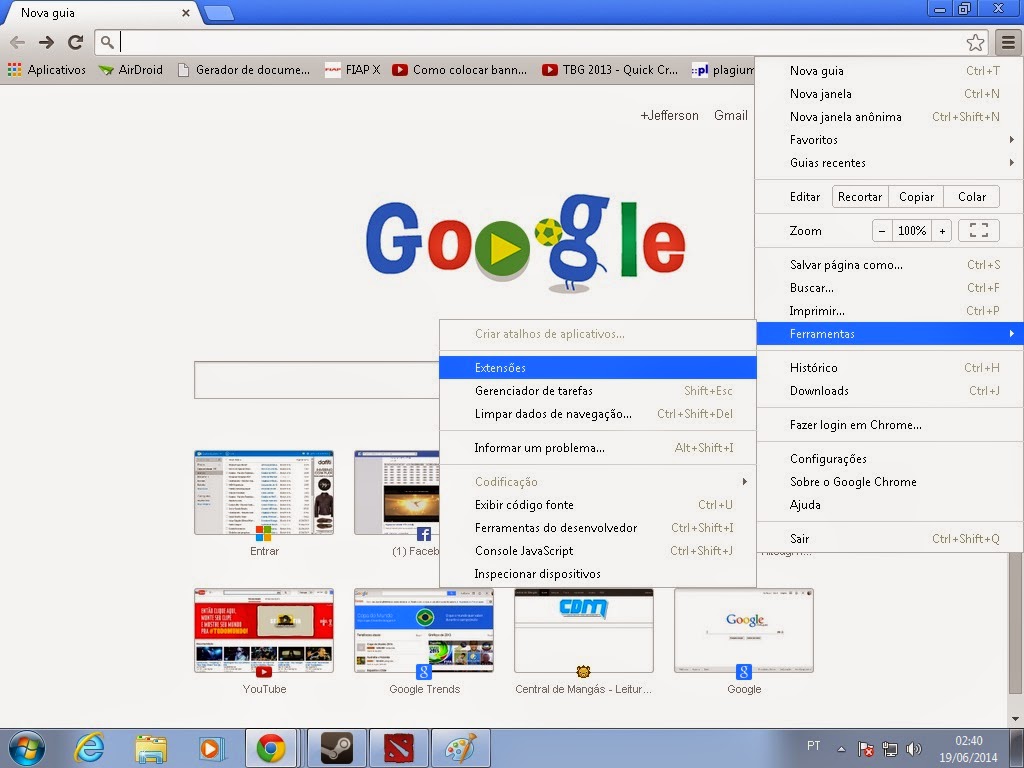This screenshot has width=1024, height=768.
Task: Open Windows Start menu
Action: tap(27, 748)
